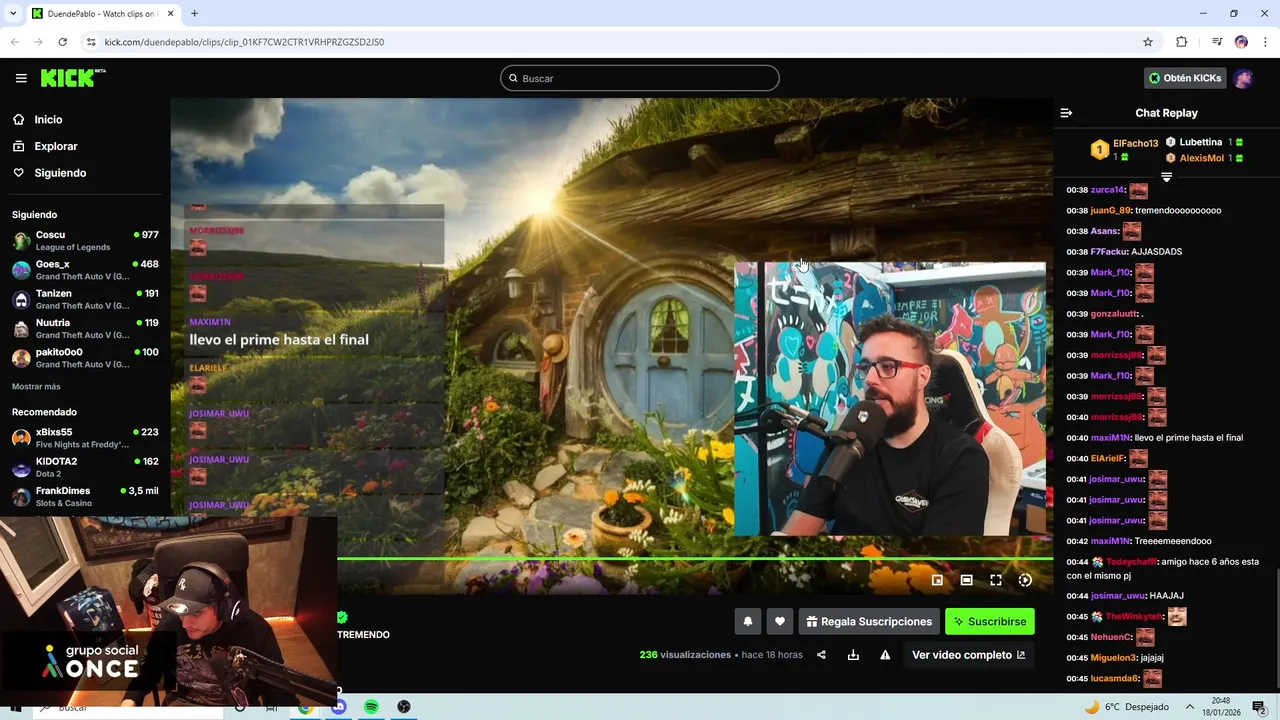Click the Obtén KICKs button
1280x720 pixels.
[1185, 78]
